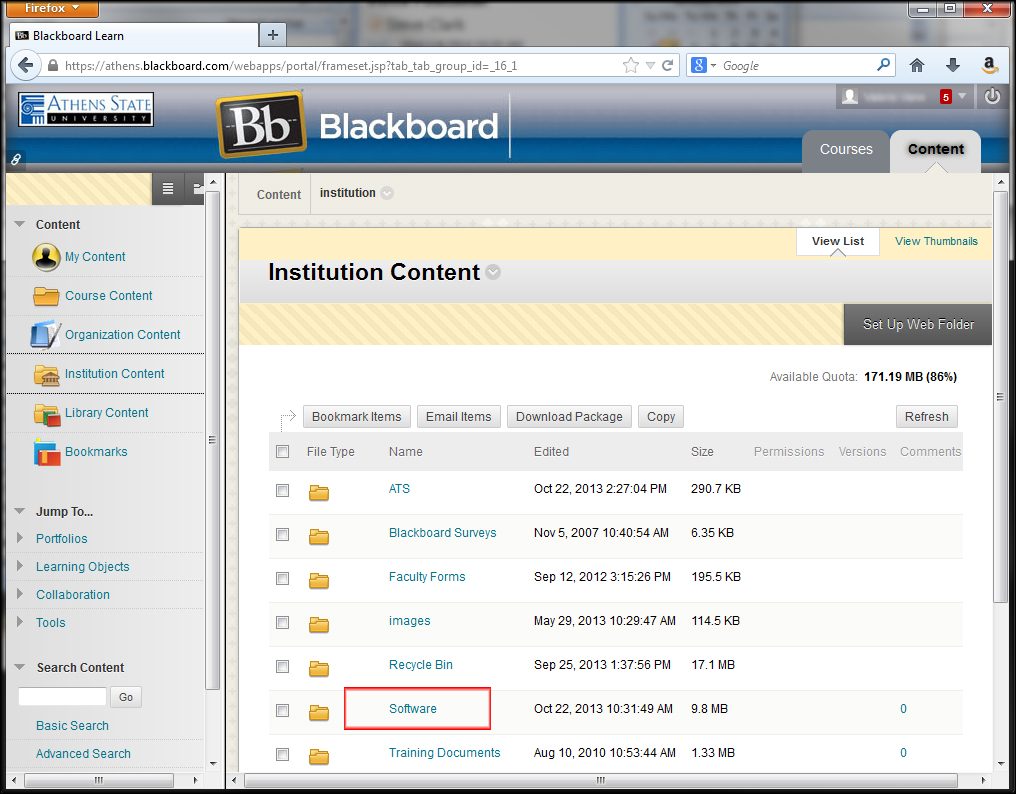Click the Library Content icon
This screenshot has height=794, width=1016.
tap(46, 413)
